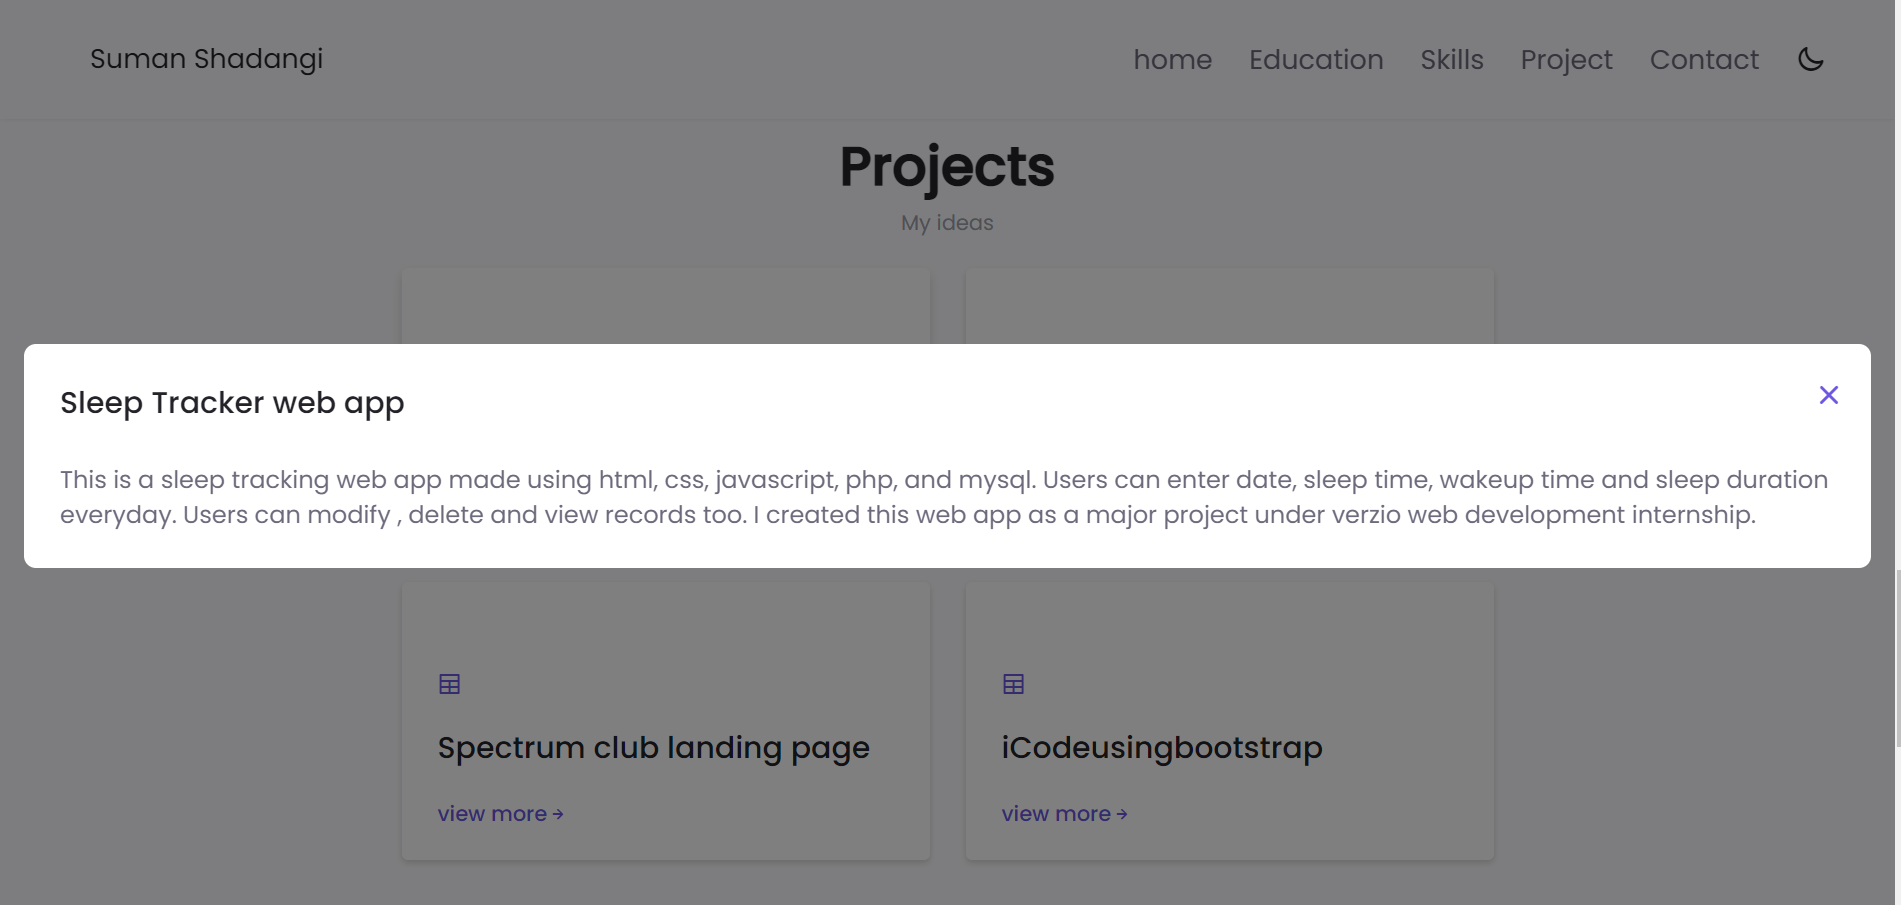Close the Sleep Tracker popup with the X
The height and width of the screenshot is (905, 1901).
[x=1829, y=395]
